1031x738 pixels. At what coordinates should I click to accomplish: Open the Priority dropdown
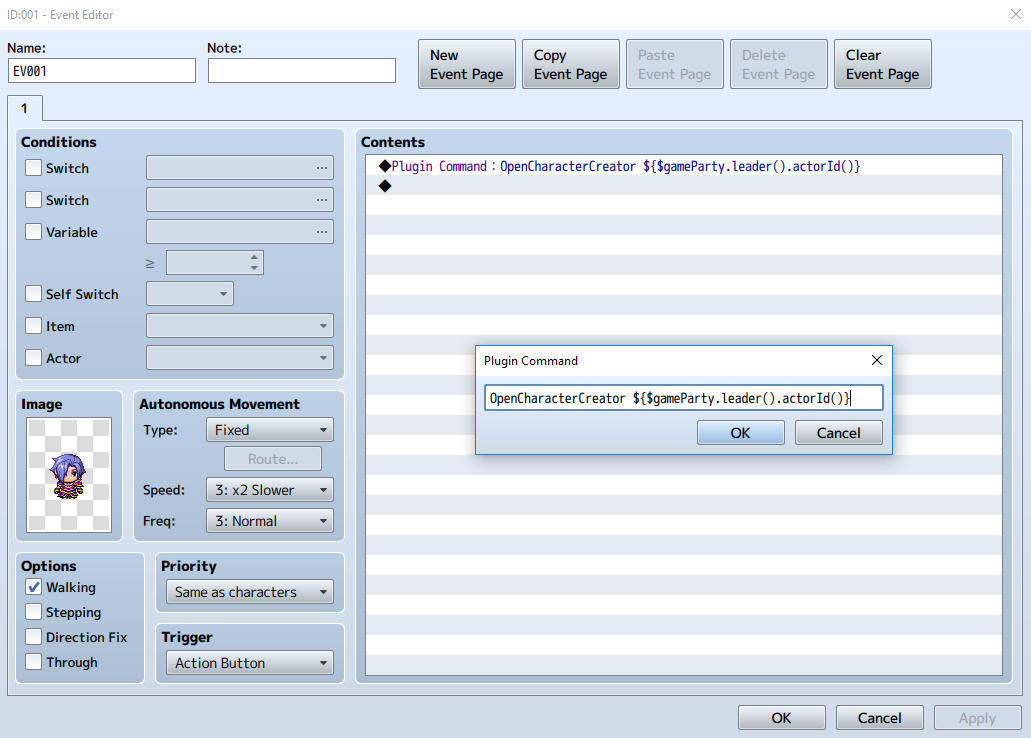(248, 592)
